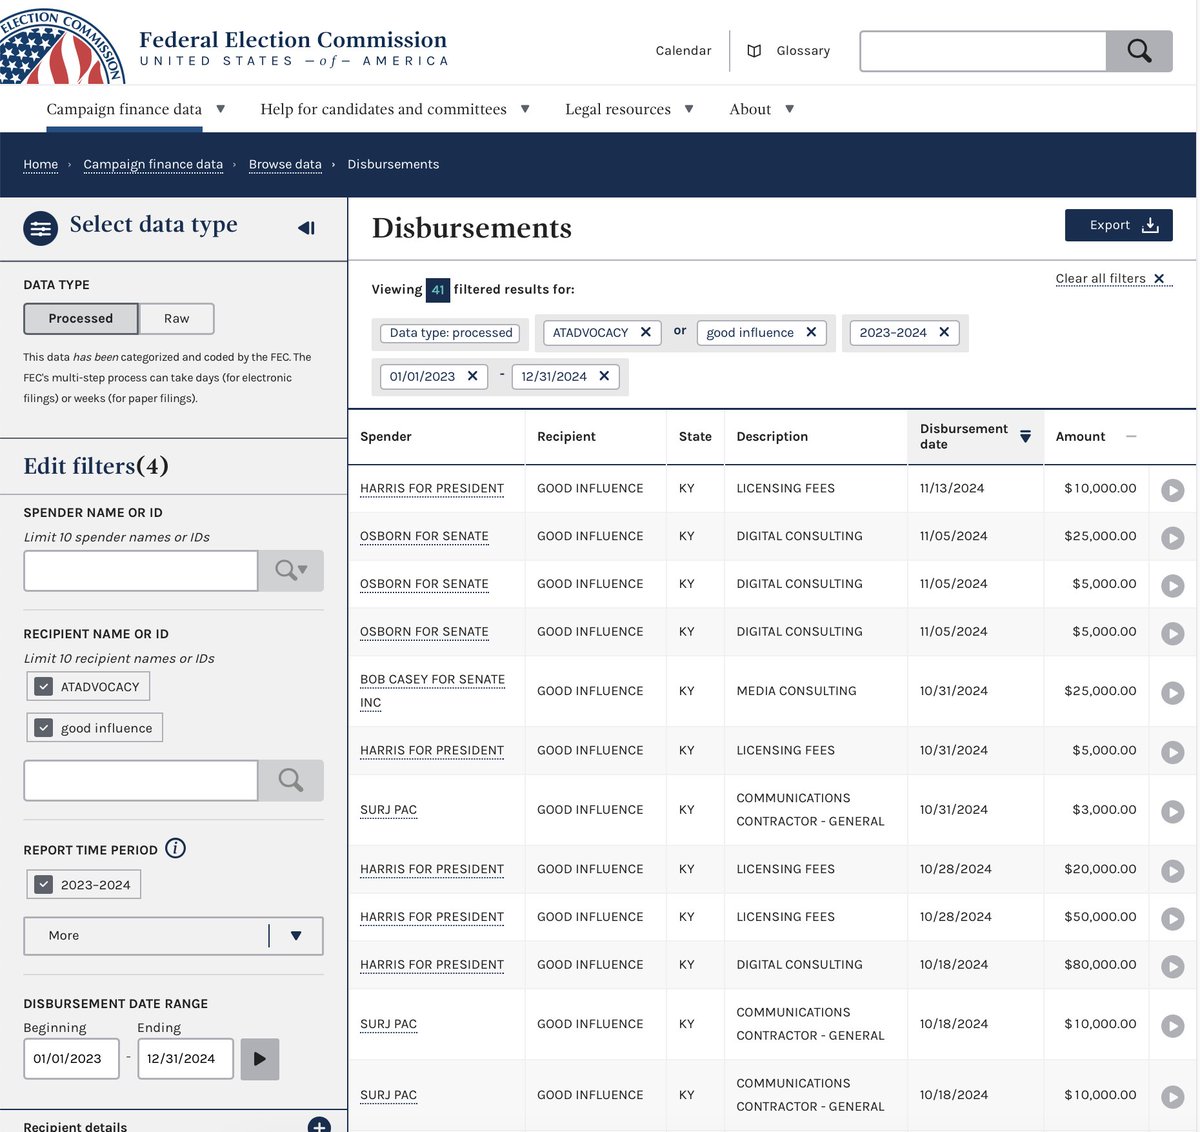Viewport: 1200px width, 1132px height.
Task: Click the site search magnifier button
Action: [1139, 51]
